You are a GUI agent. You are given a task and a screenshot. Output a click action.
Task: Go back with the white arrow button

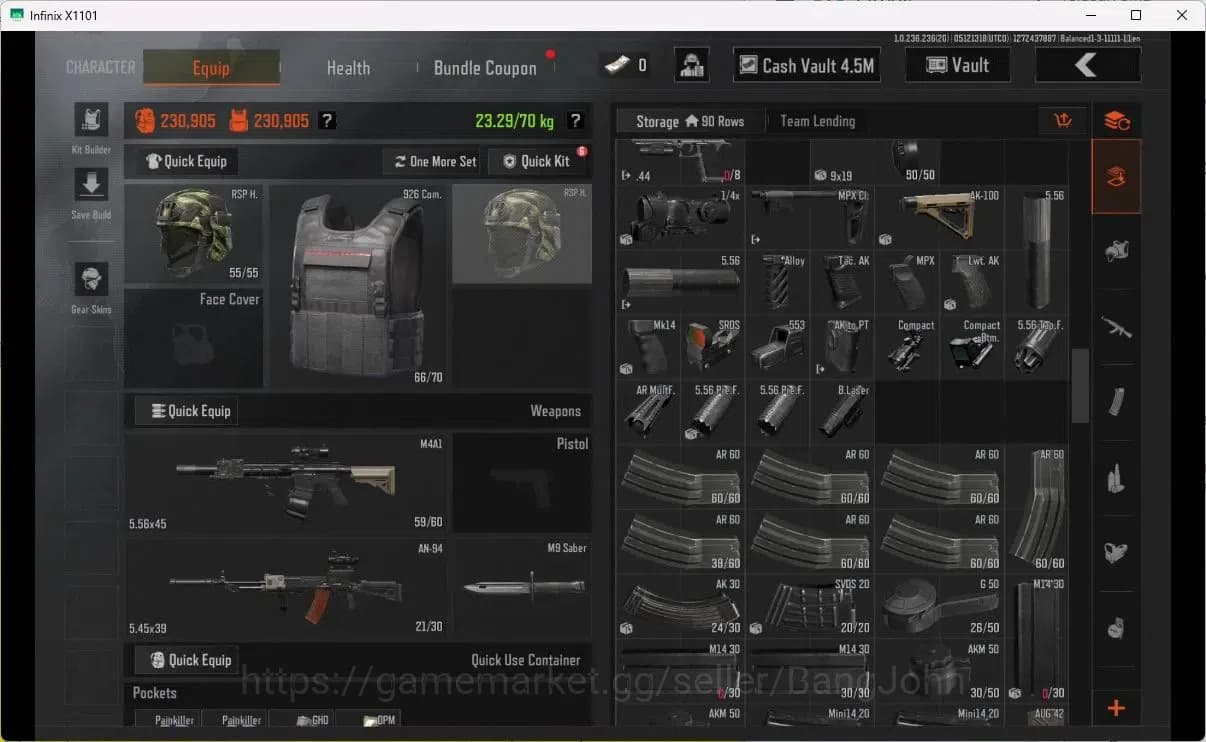pos(1087,65)
